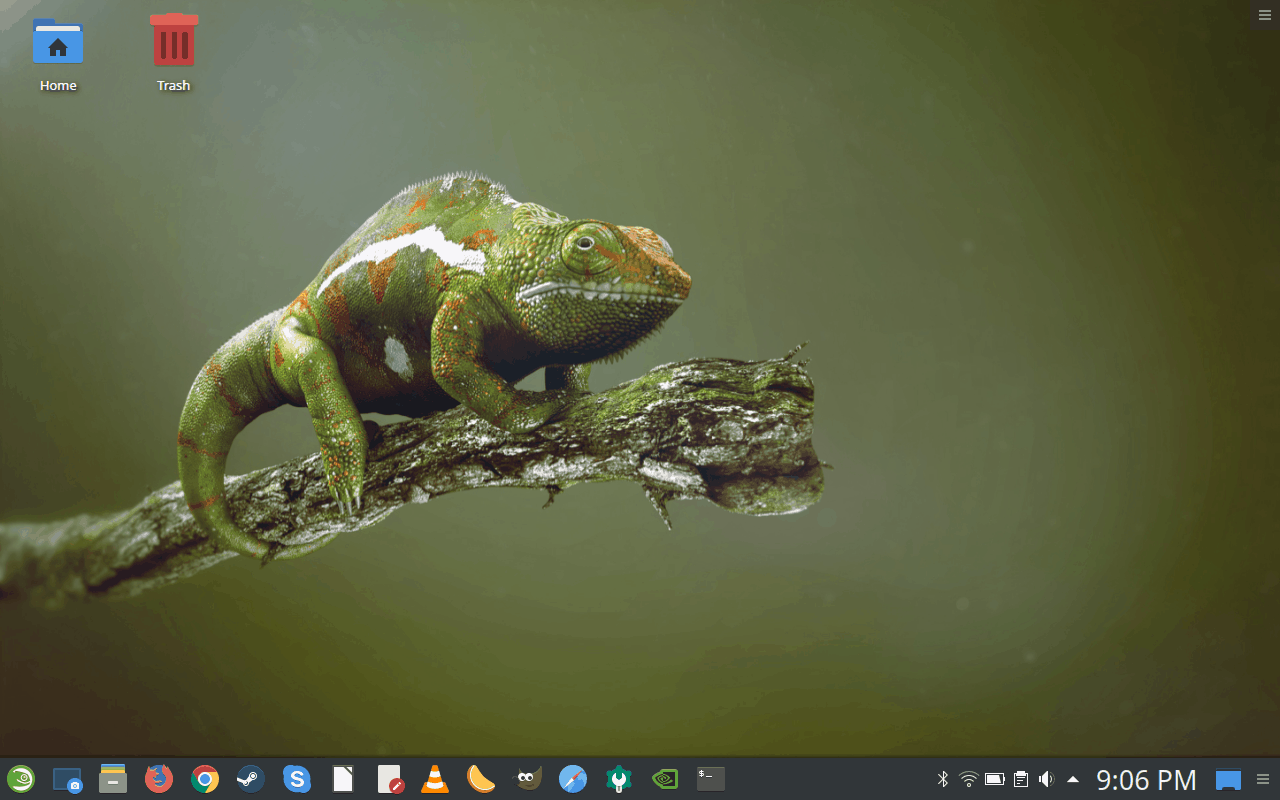1280x800 pixels.
Task: Select the "Home" icon label
Action: pyautogui.click(x=58, y=86)
